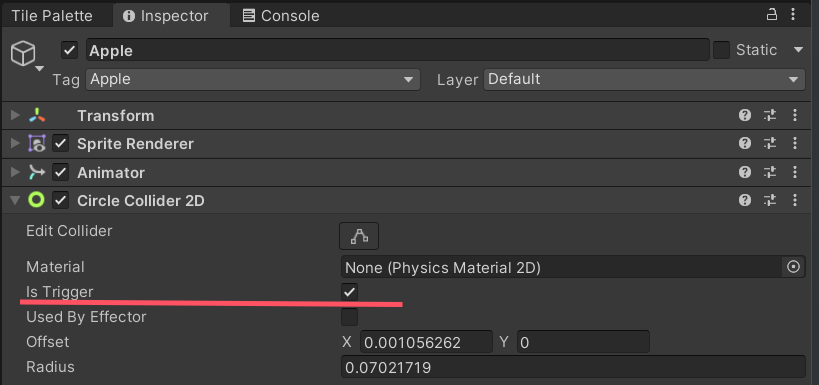This screenshot has height=385, width=819.
Task: Open Animator component more options menu
Action: point(794,172)
